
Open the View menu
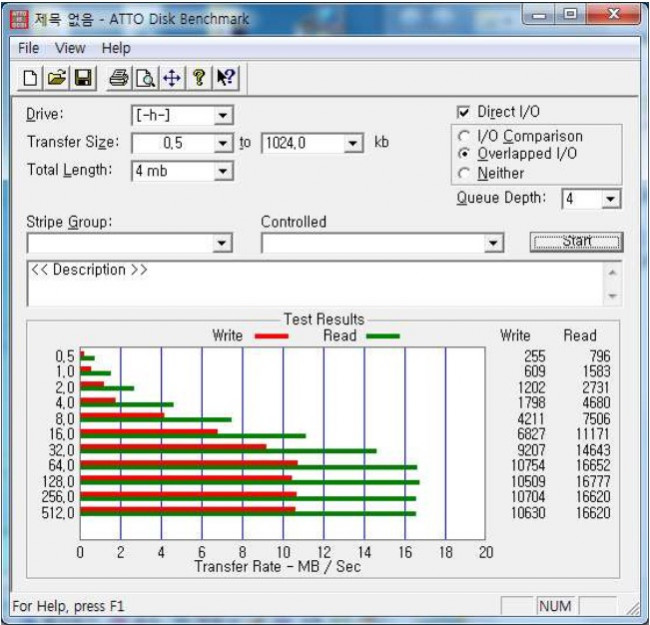coord(70,48)
